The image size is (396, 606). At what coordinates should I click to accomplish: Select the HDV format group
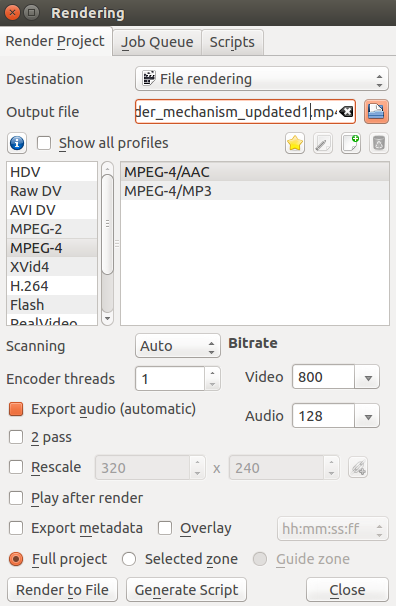coord(52,172)
